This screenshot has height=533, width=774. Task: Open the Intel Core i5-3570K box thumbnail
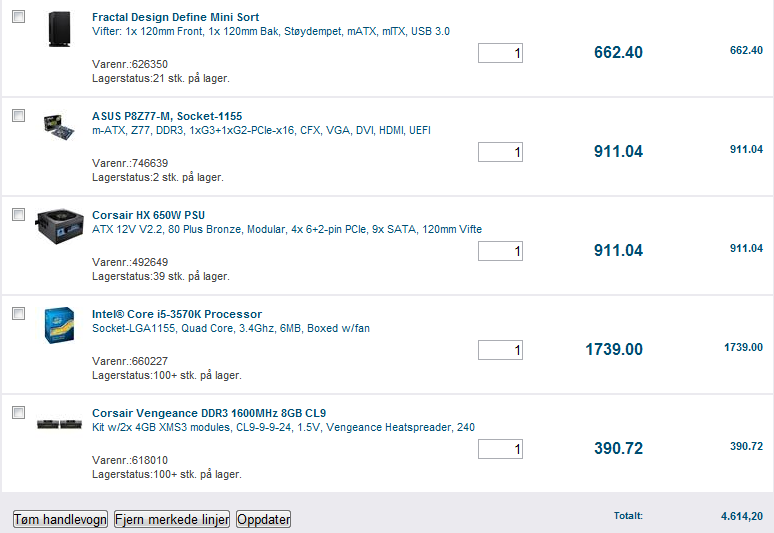coord(59,325)
